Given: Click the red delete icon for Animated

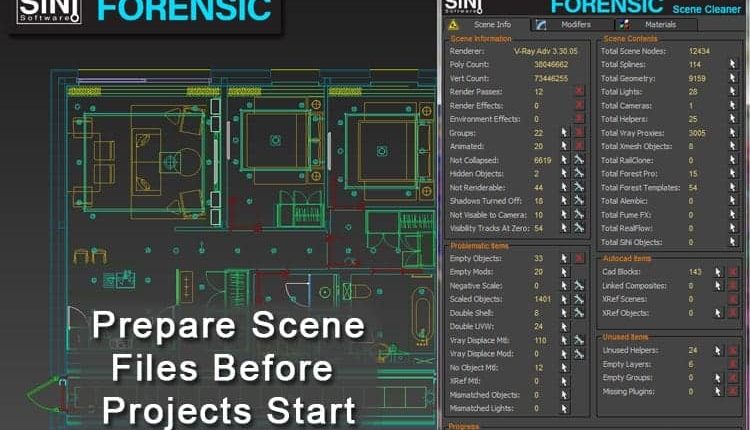Looking at the screenshot, I should [579, 146].
